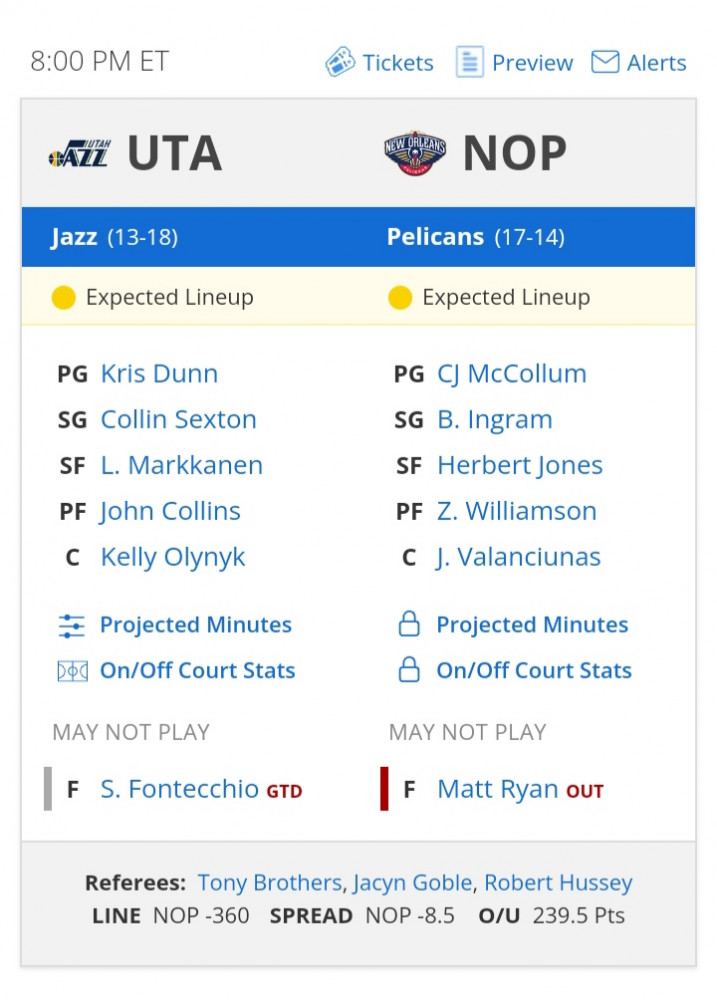Open CJ McCollum player page
717x1000 pixels.
[512, 374]
